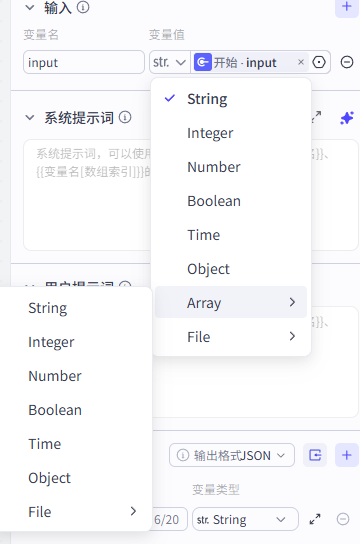360x544 pixels.
Task: Collapse the 系统提示词 section chevron
Action: (30, 118)
